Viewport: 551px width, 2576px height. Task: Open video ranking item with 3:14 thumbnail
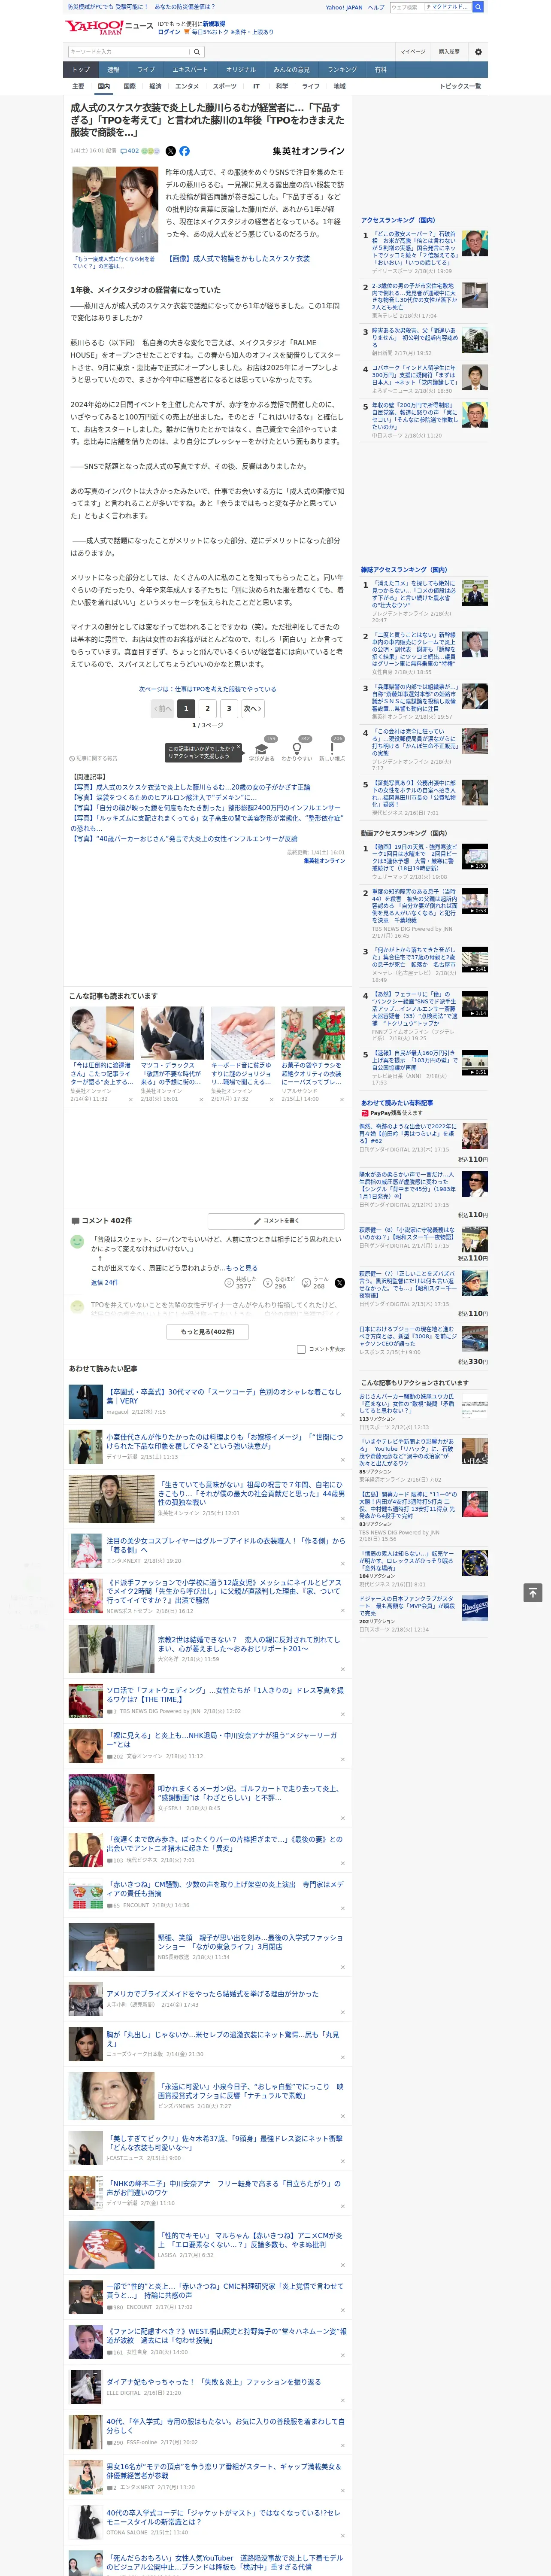475,1004
